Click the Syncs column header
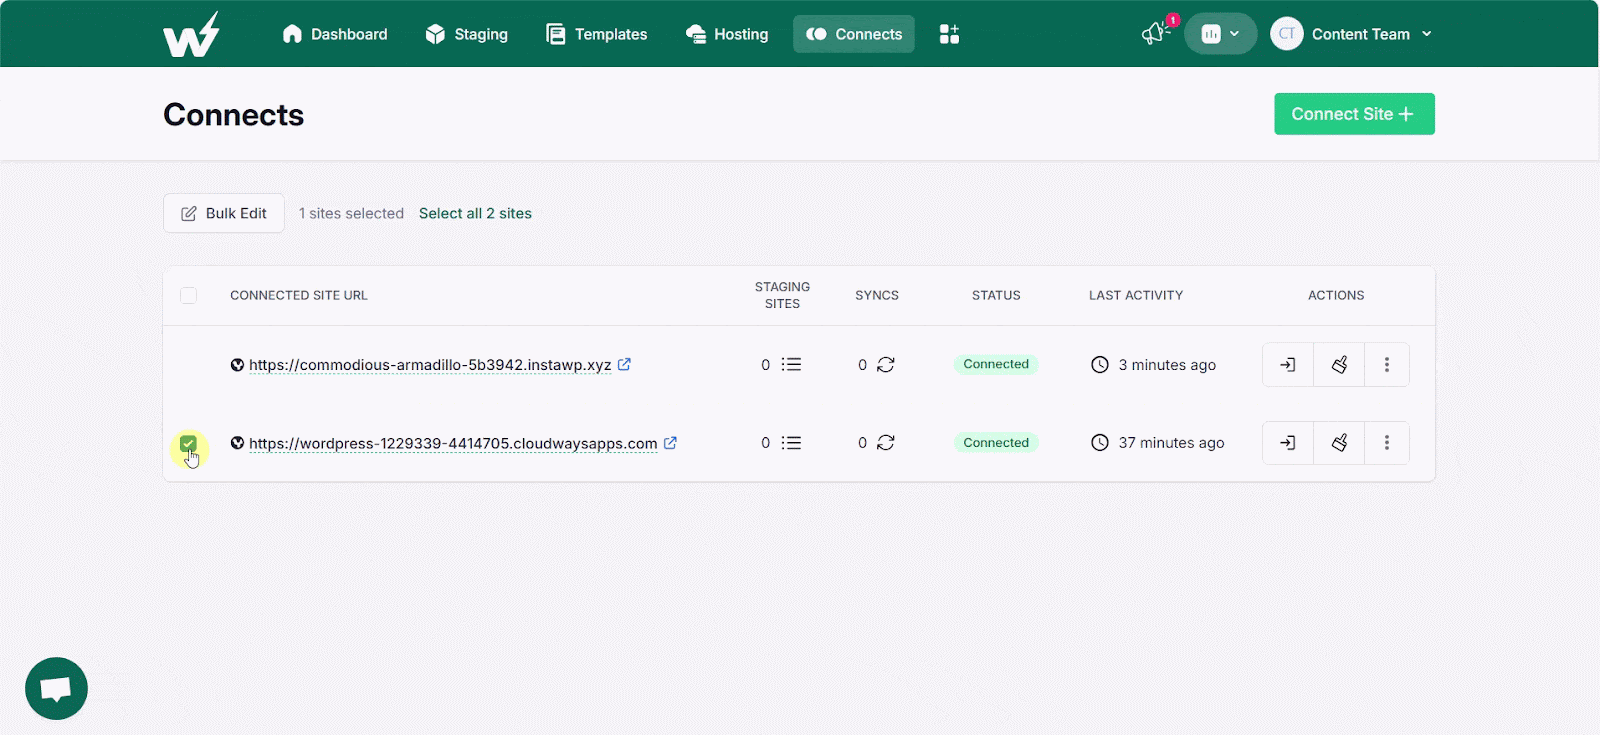Screen dimensions: 1600x735 877,295
